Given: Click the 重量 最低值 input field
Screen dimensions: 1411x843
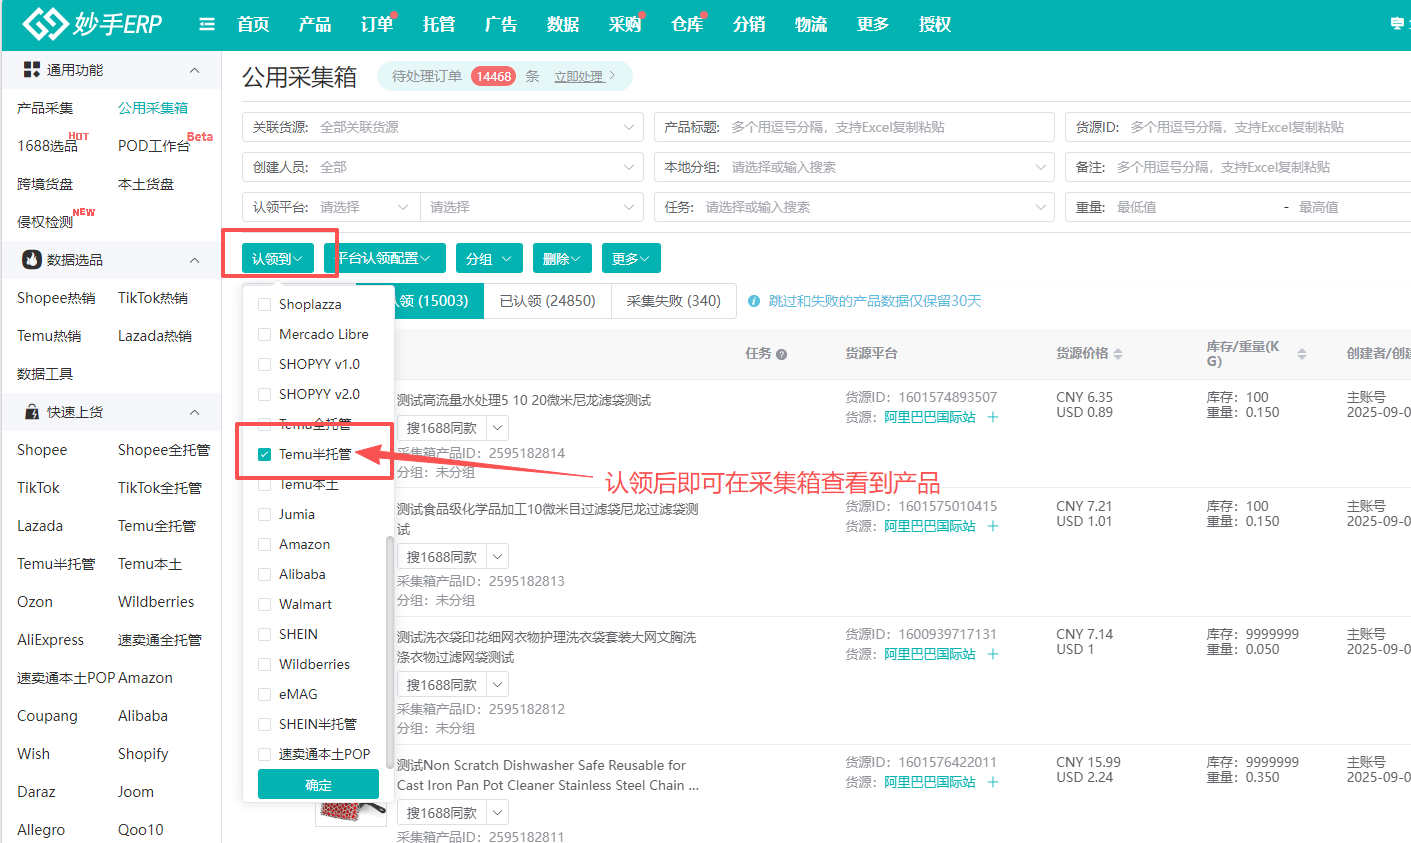Looking at the screenshot, I should [1195, 207].
